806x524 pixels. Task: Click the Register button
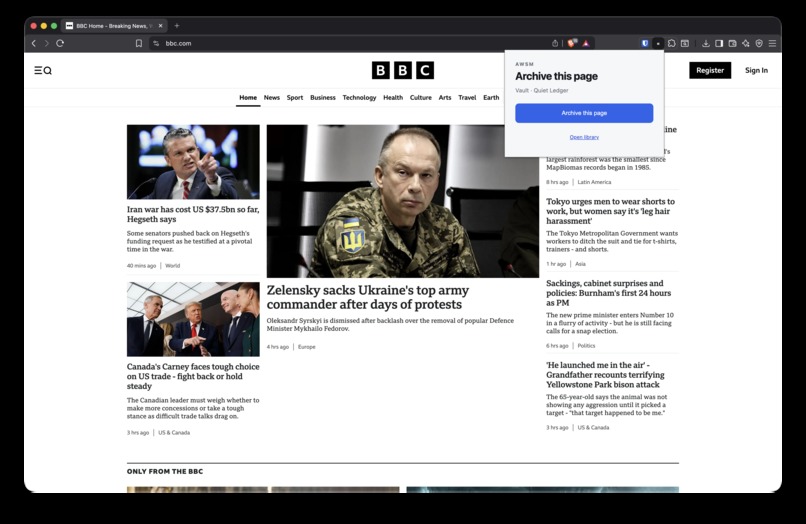click(x=710, y=70)
